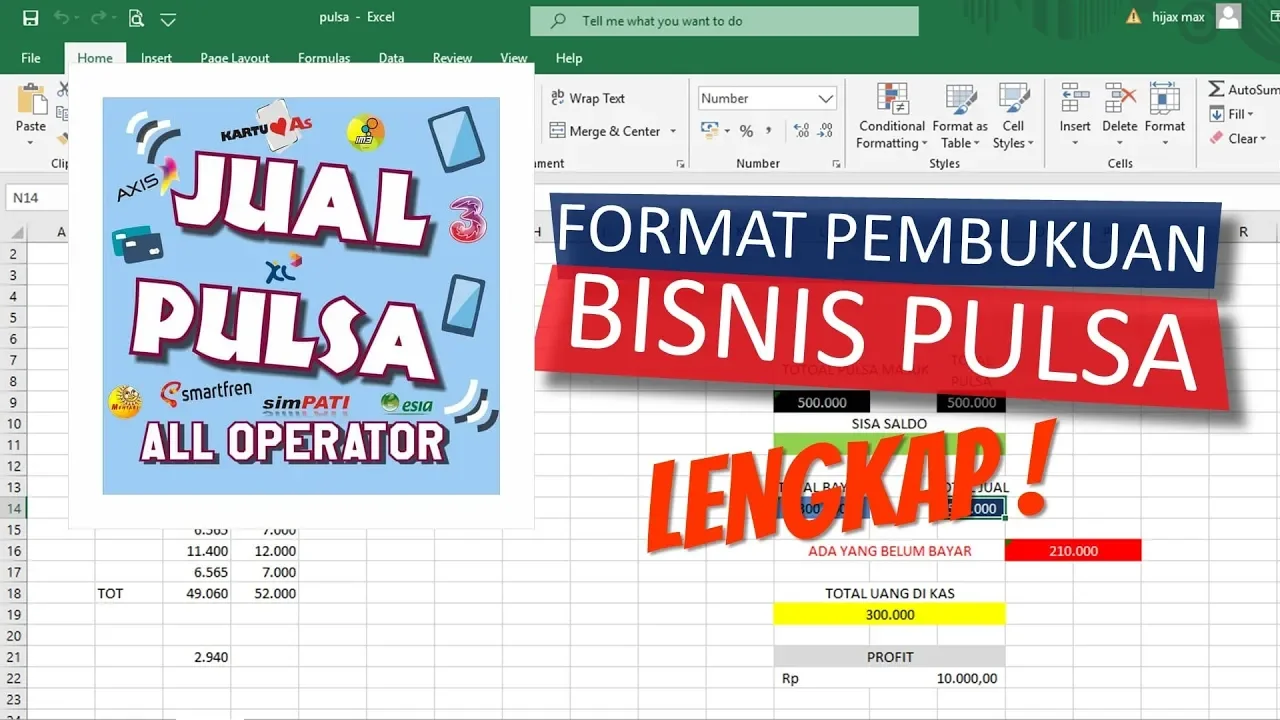Open Print Preview from the quick access toolbar

[136, 18]
